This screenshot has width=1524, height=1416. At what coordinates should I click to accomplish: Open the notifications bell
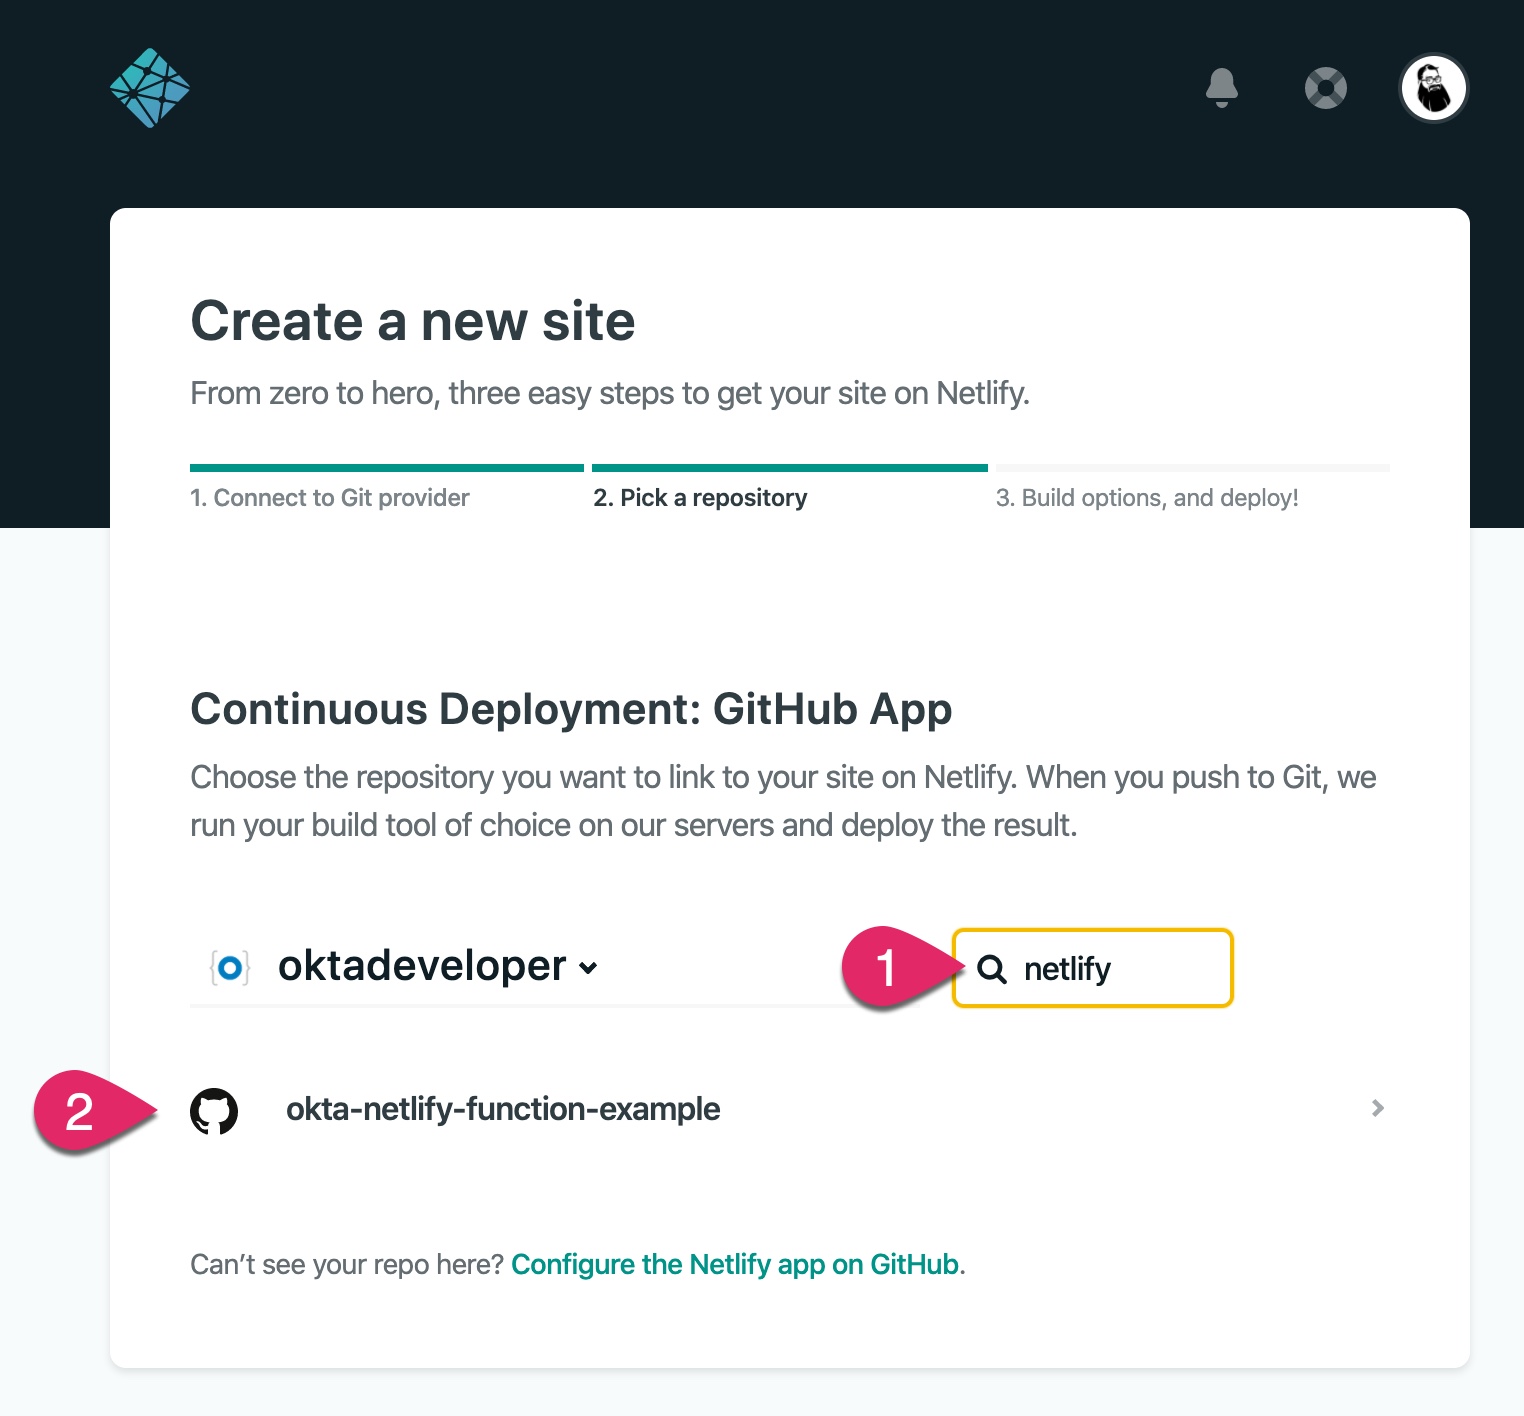pos(1221,88)
